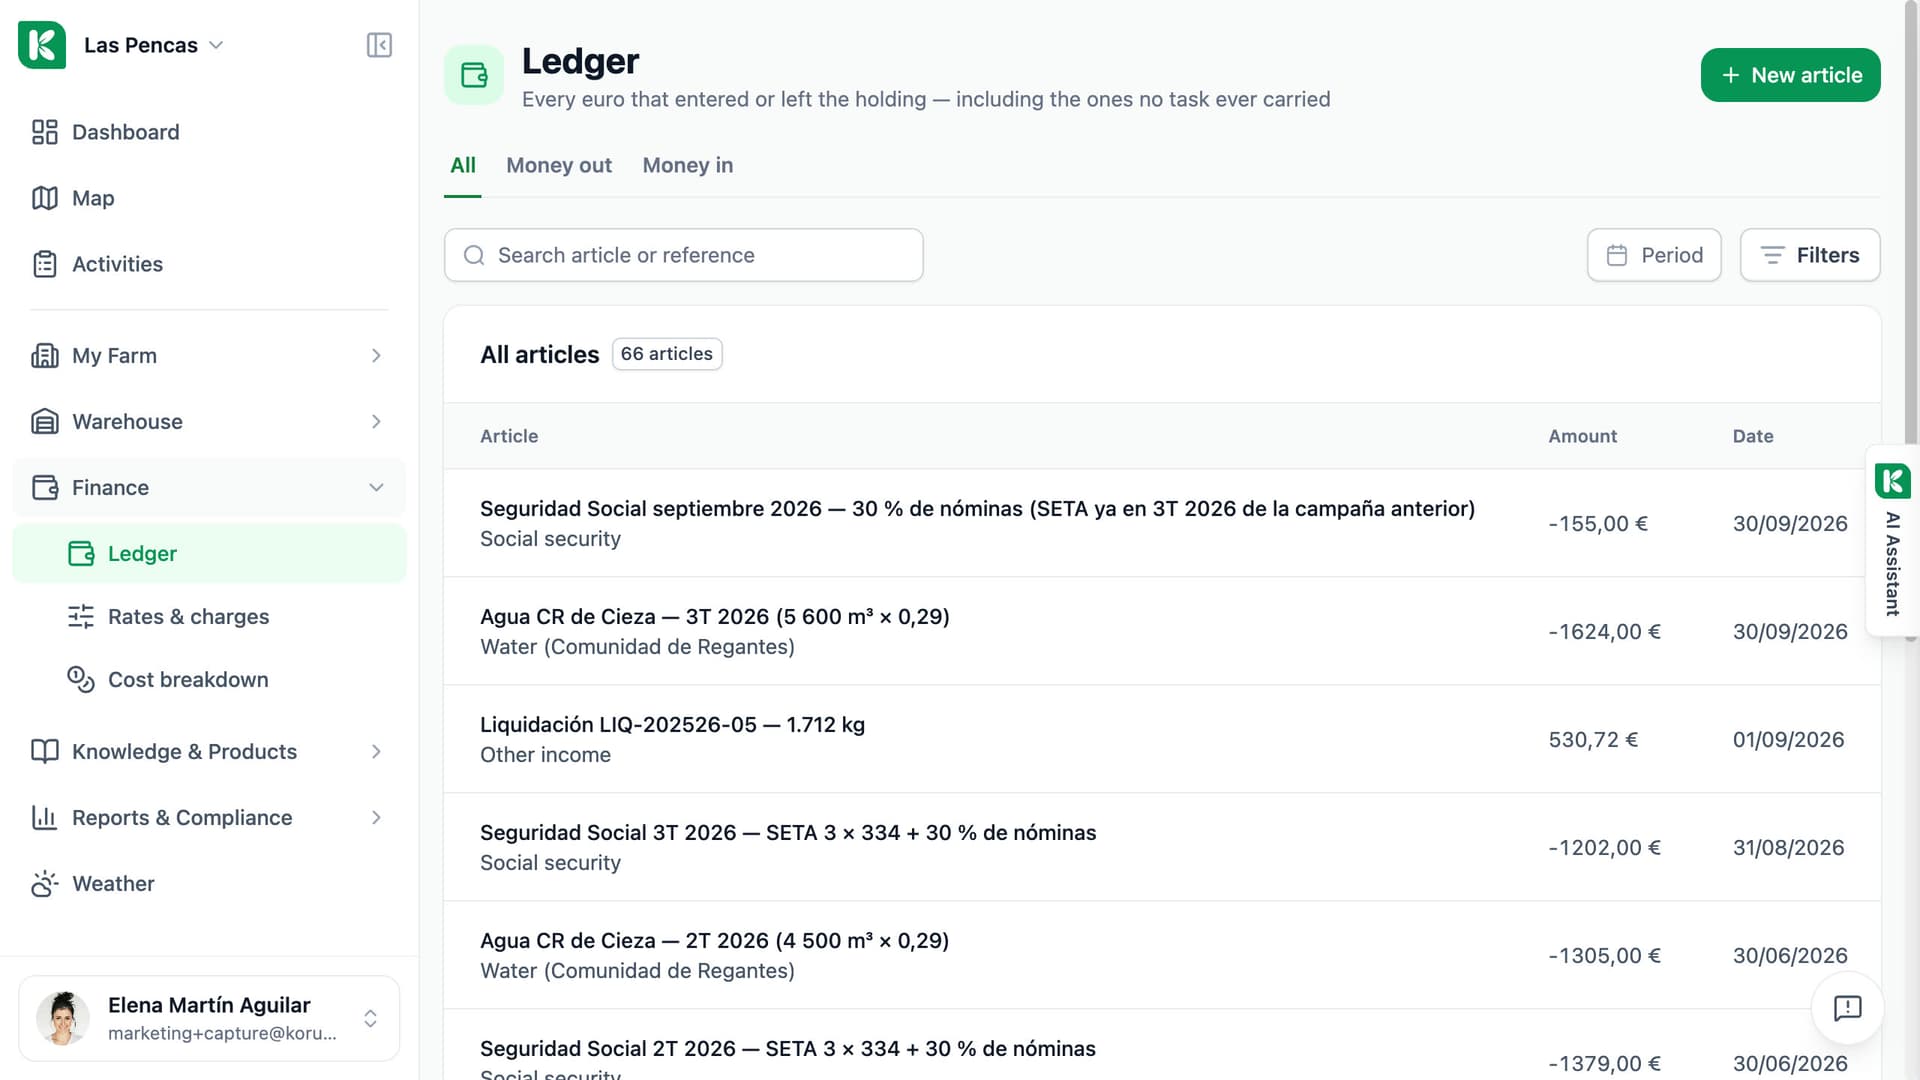
Task: Expand the Warehouse chevron
Action: [x=376, y=422]
